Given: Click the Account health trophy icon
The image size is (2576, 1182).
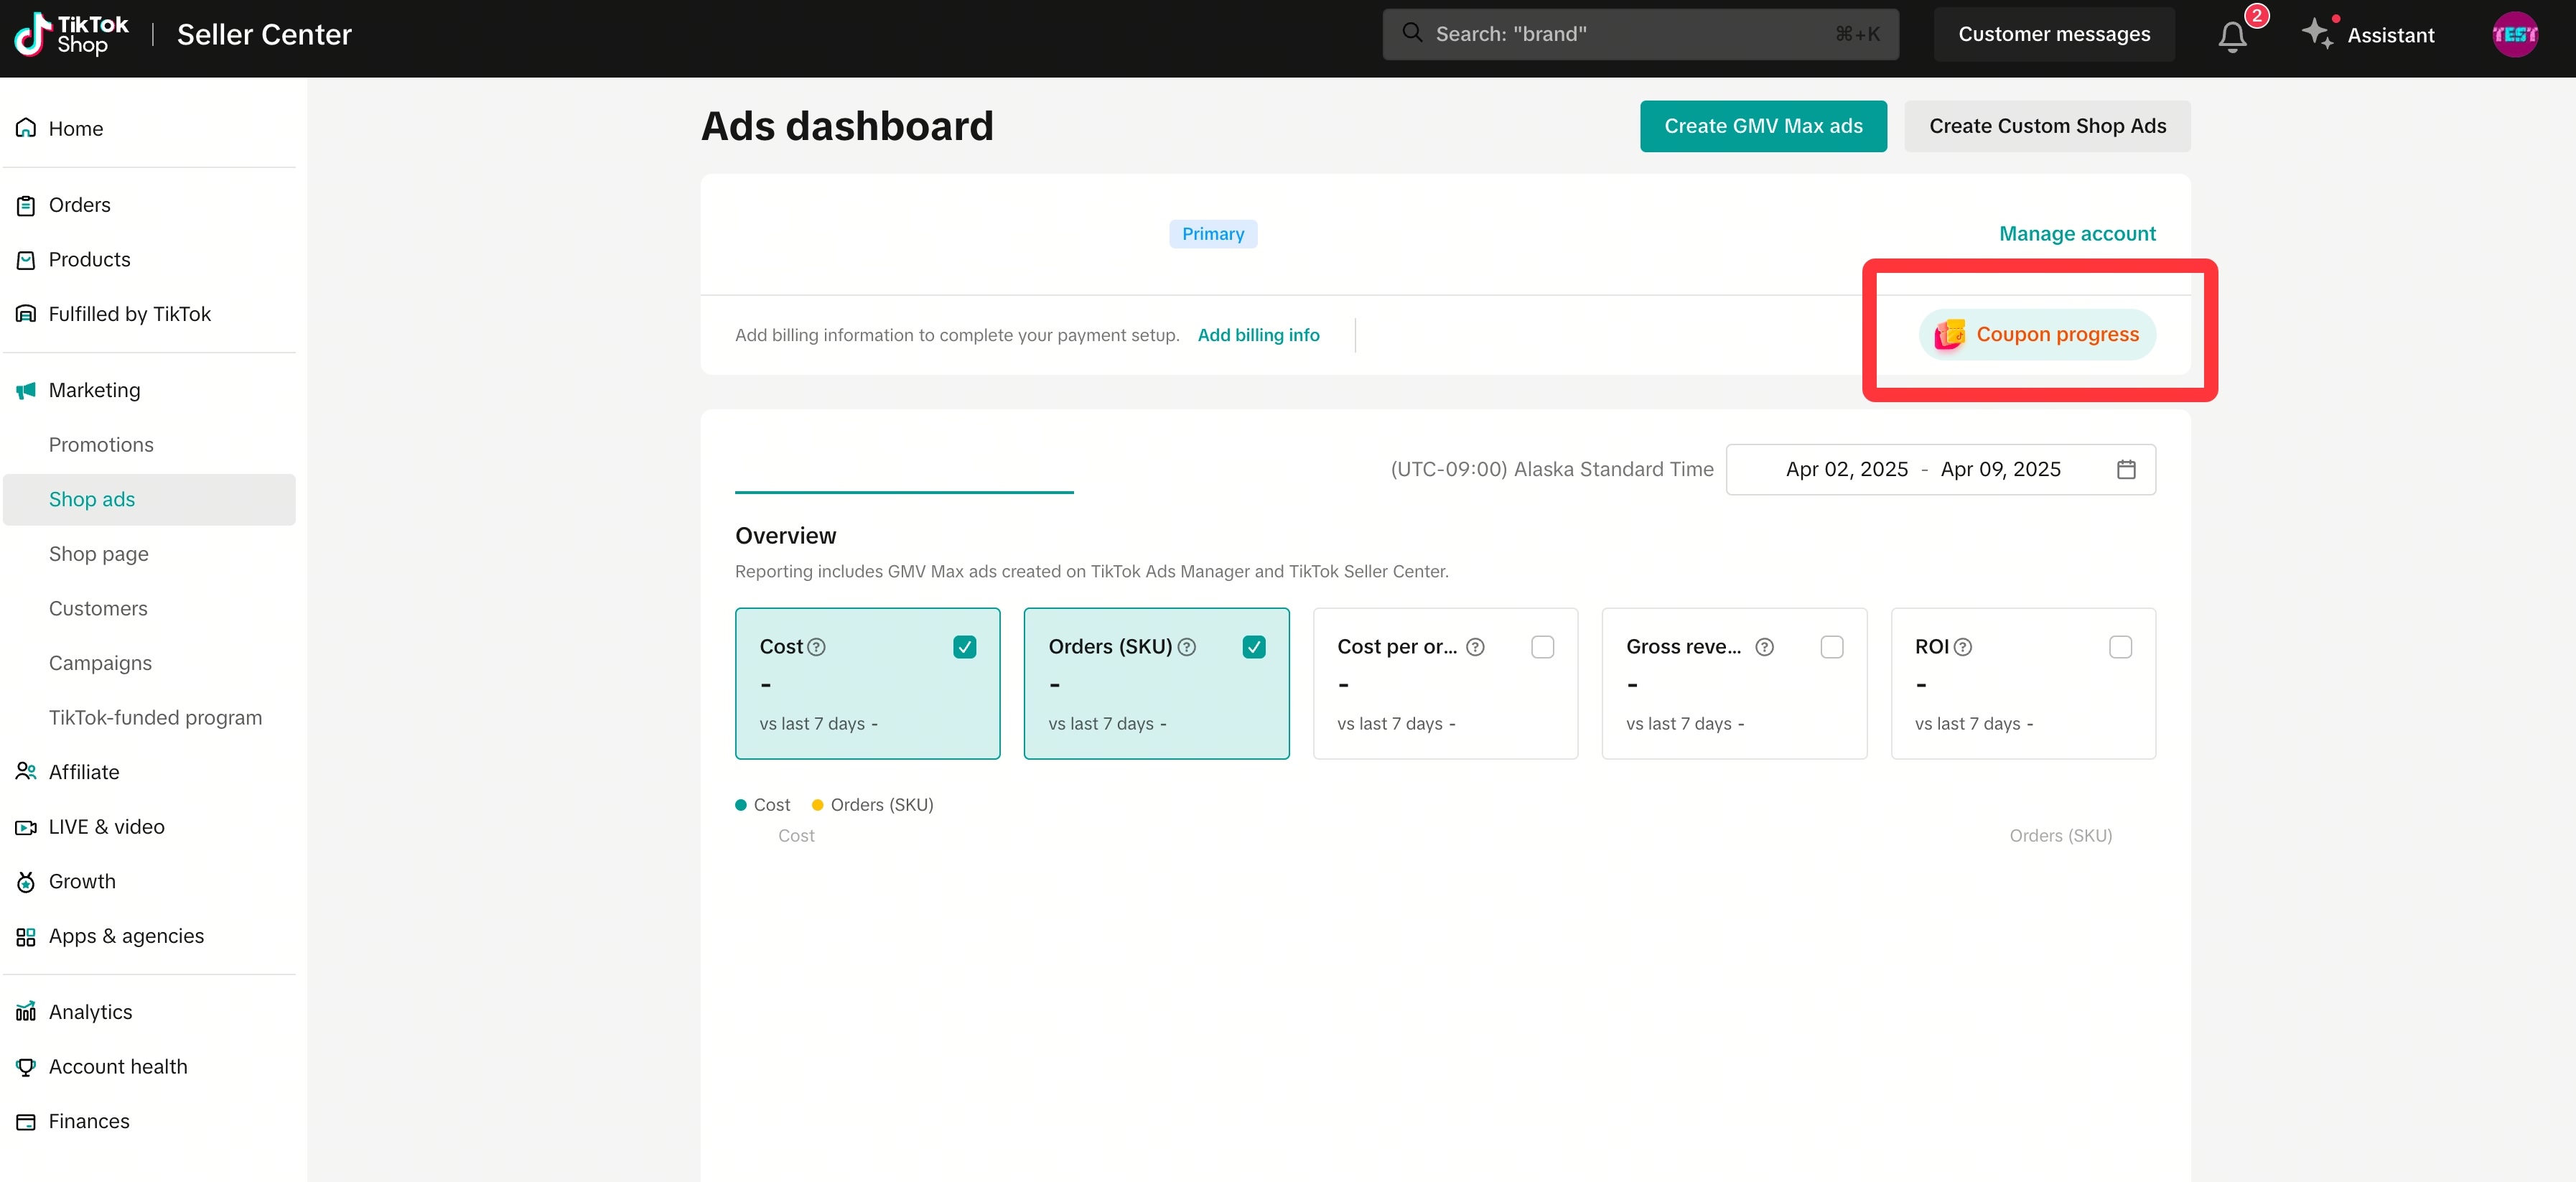Looking at the screenshot, I should (x=26, y=1067).
